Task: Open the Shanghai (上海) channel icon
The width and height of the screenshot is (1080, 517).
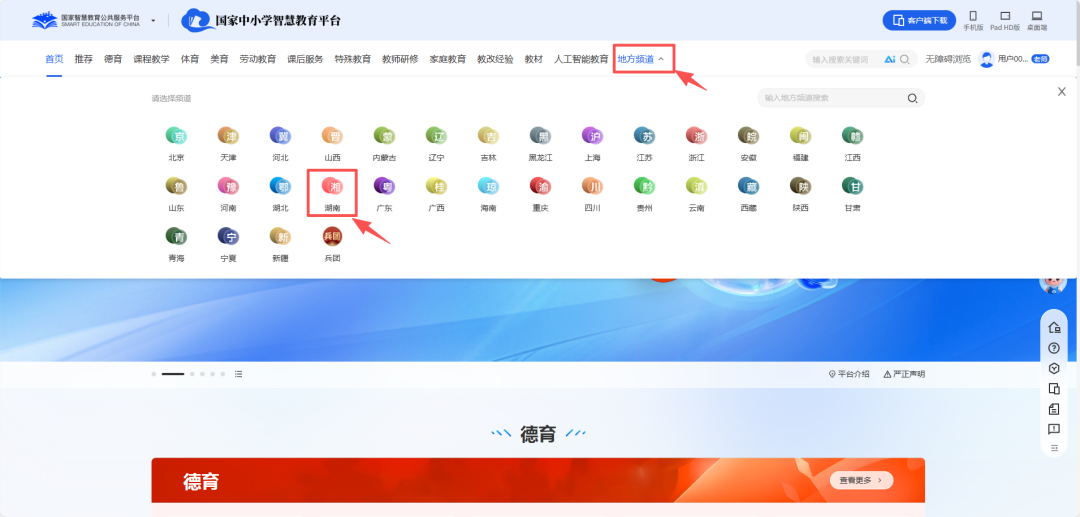Action: click(592, 136)
